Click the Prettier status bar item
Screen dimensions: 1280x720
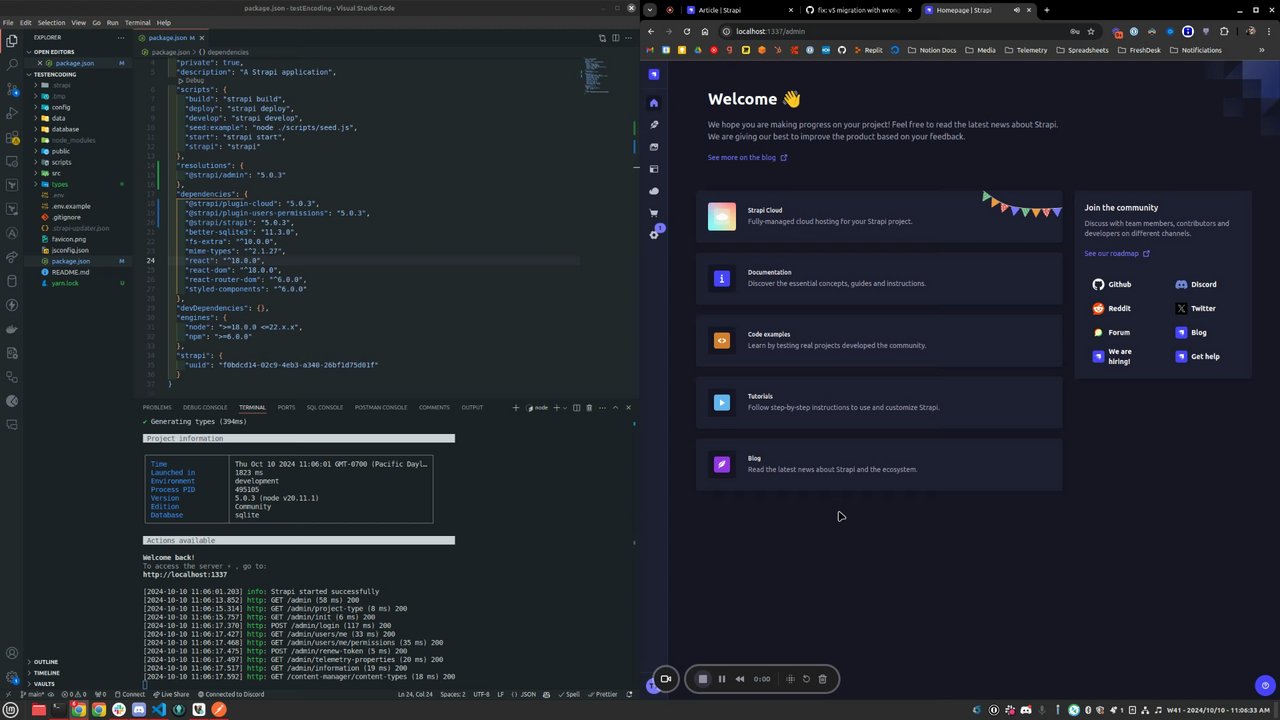[605, 694]
